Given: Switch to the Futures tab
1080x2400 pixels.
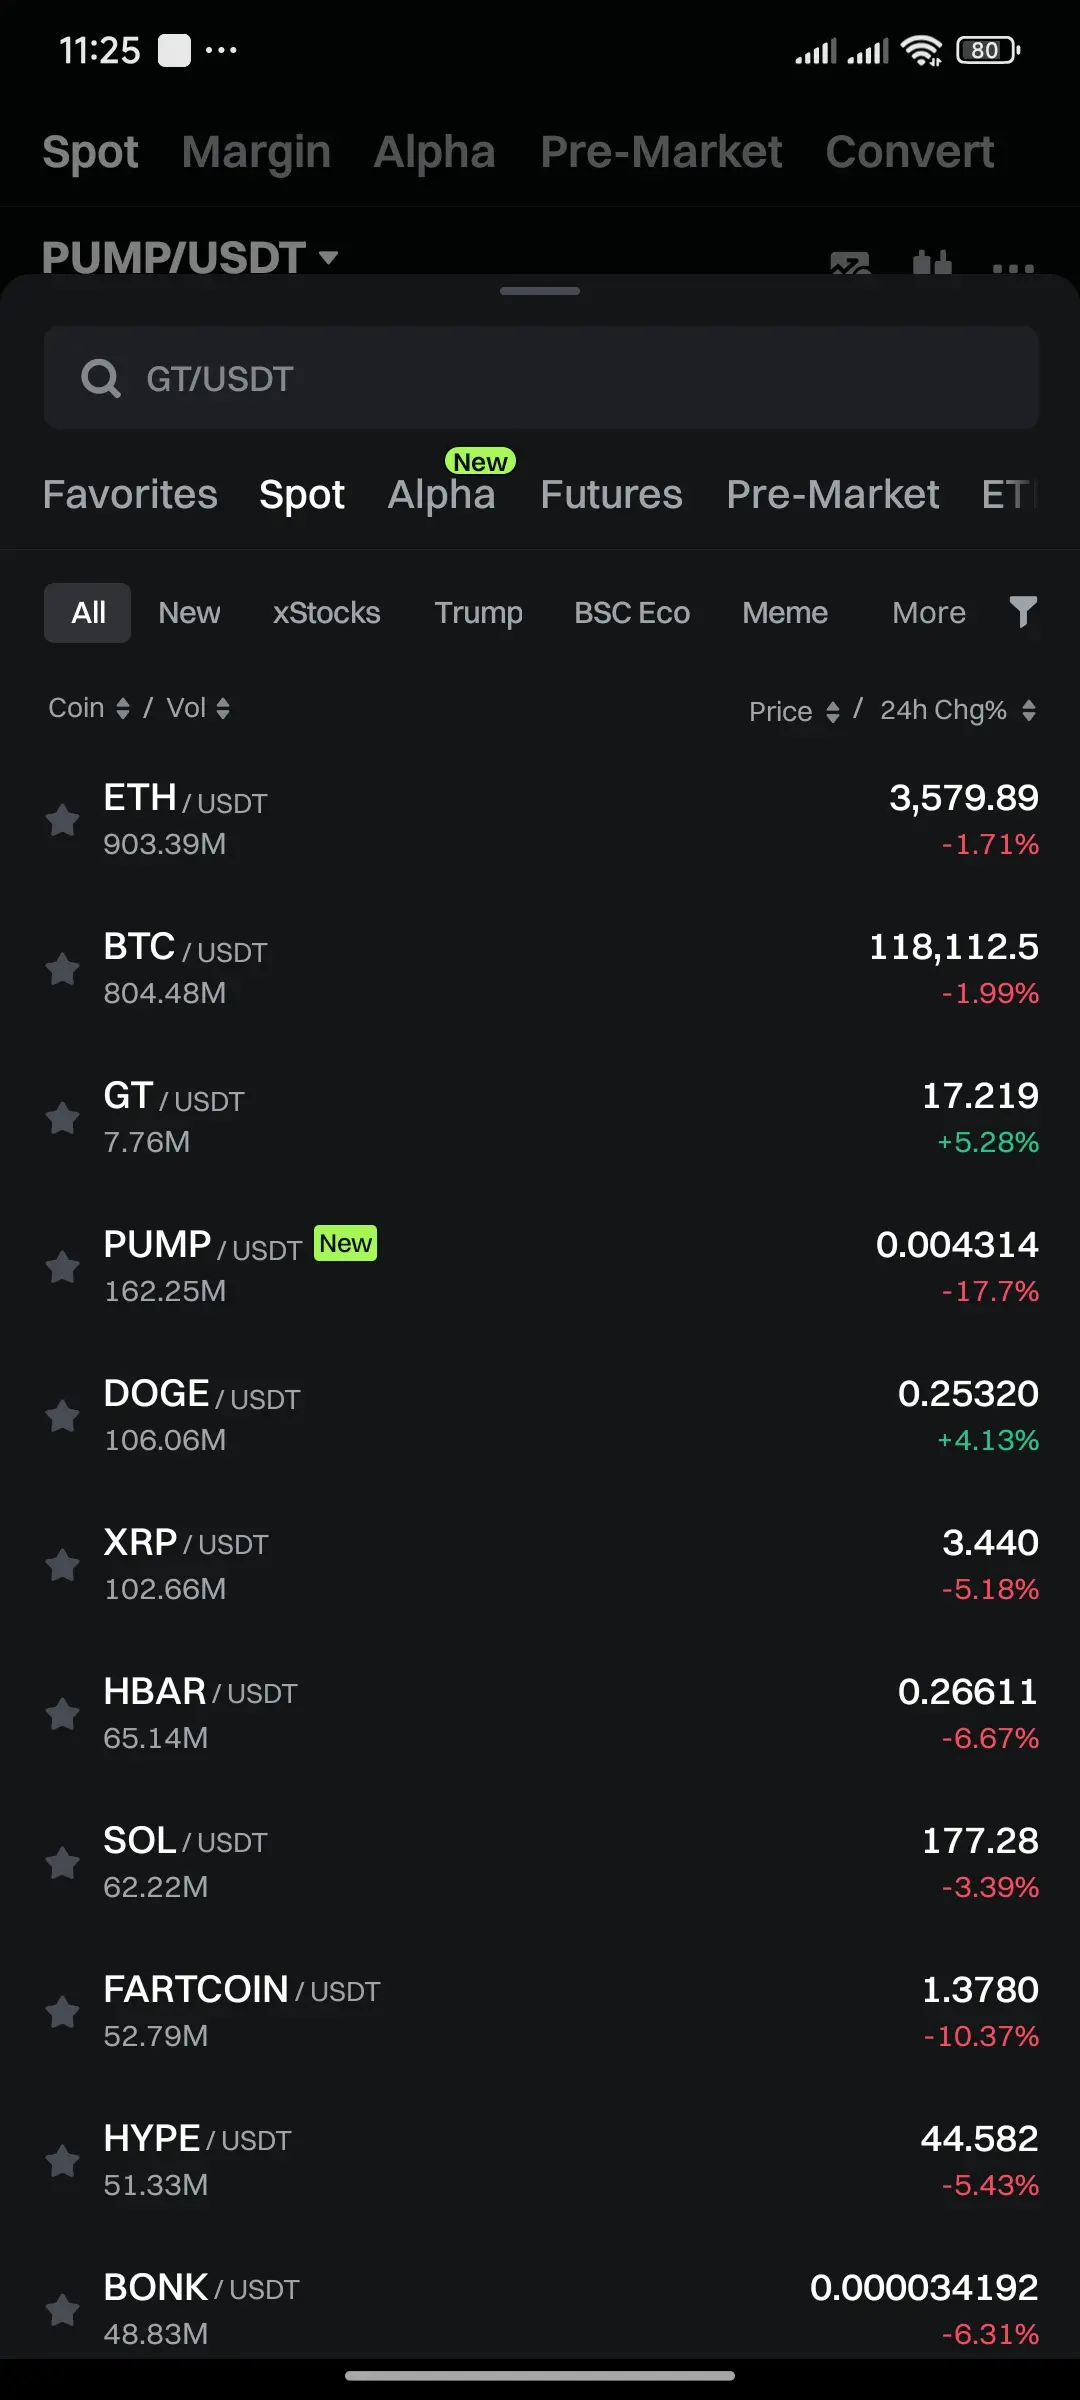Looking at the screenshot, I should (611, 494).
